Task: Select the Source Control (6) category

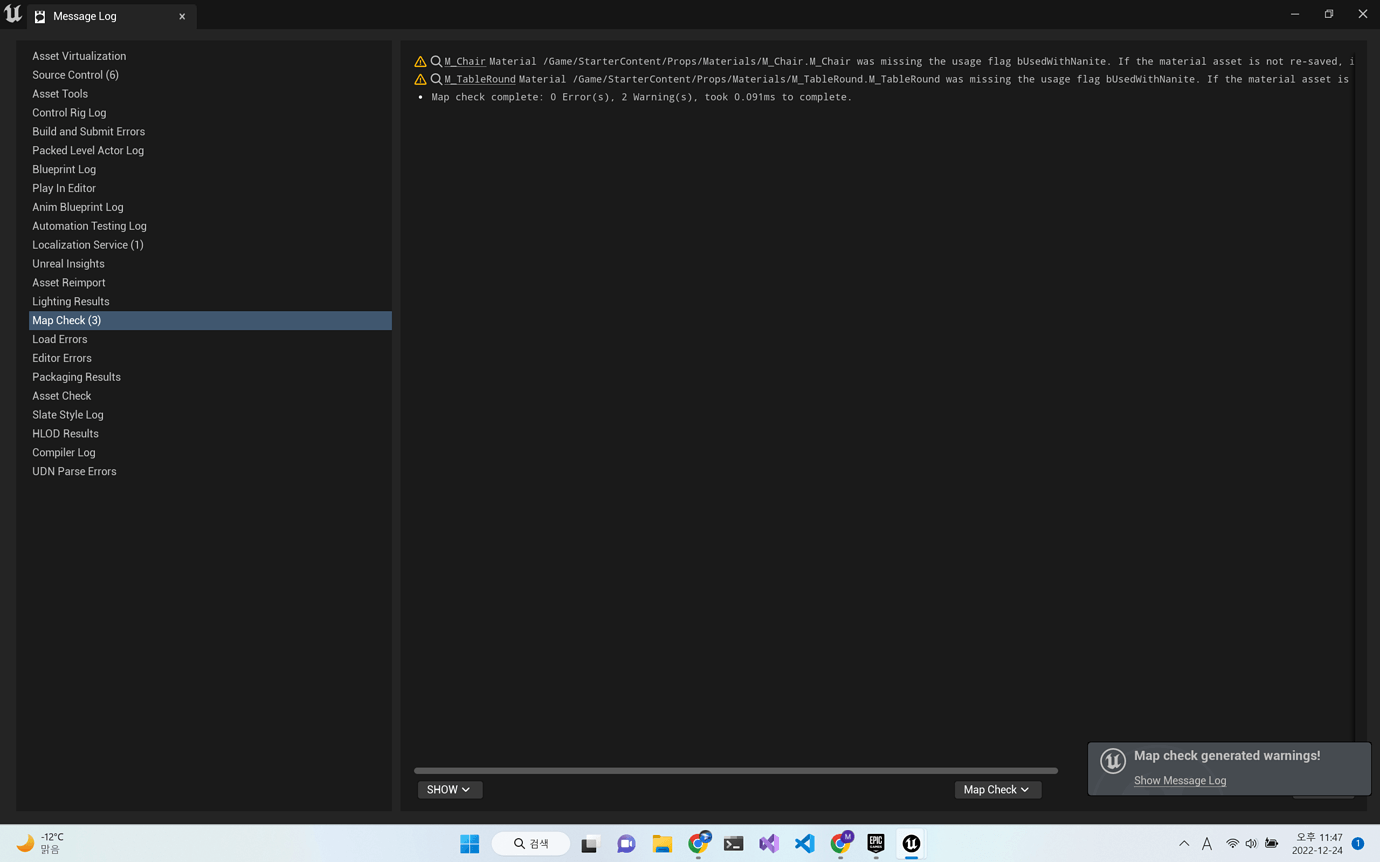Action: click(75, 74)
